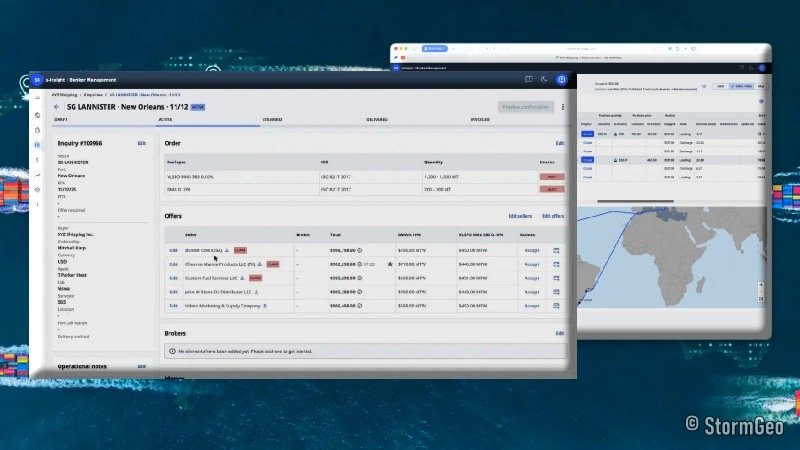The width and height of the screenshot is (800, 450).
Task: Click star icon on Chevron offer row
Action: click(390, 264)
